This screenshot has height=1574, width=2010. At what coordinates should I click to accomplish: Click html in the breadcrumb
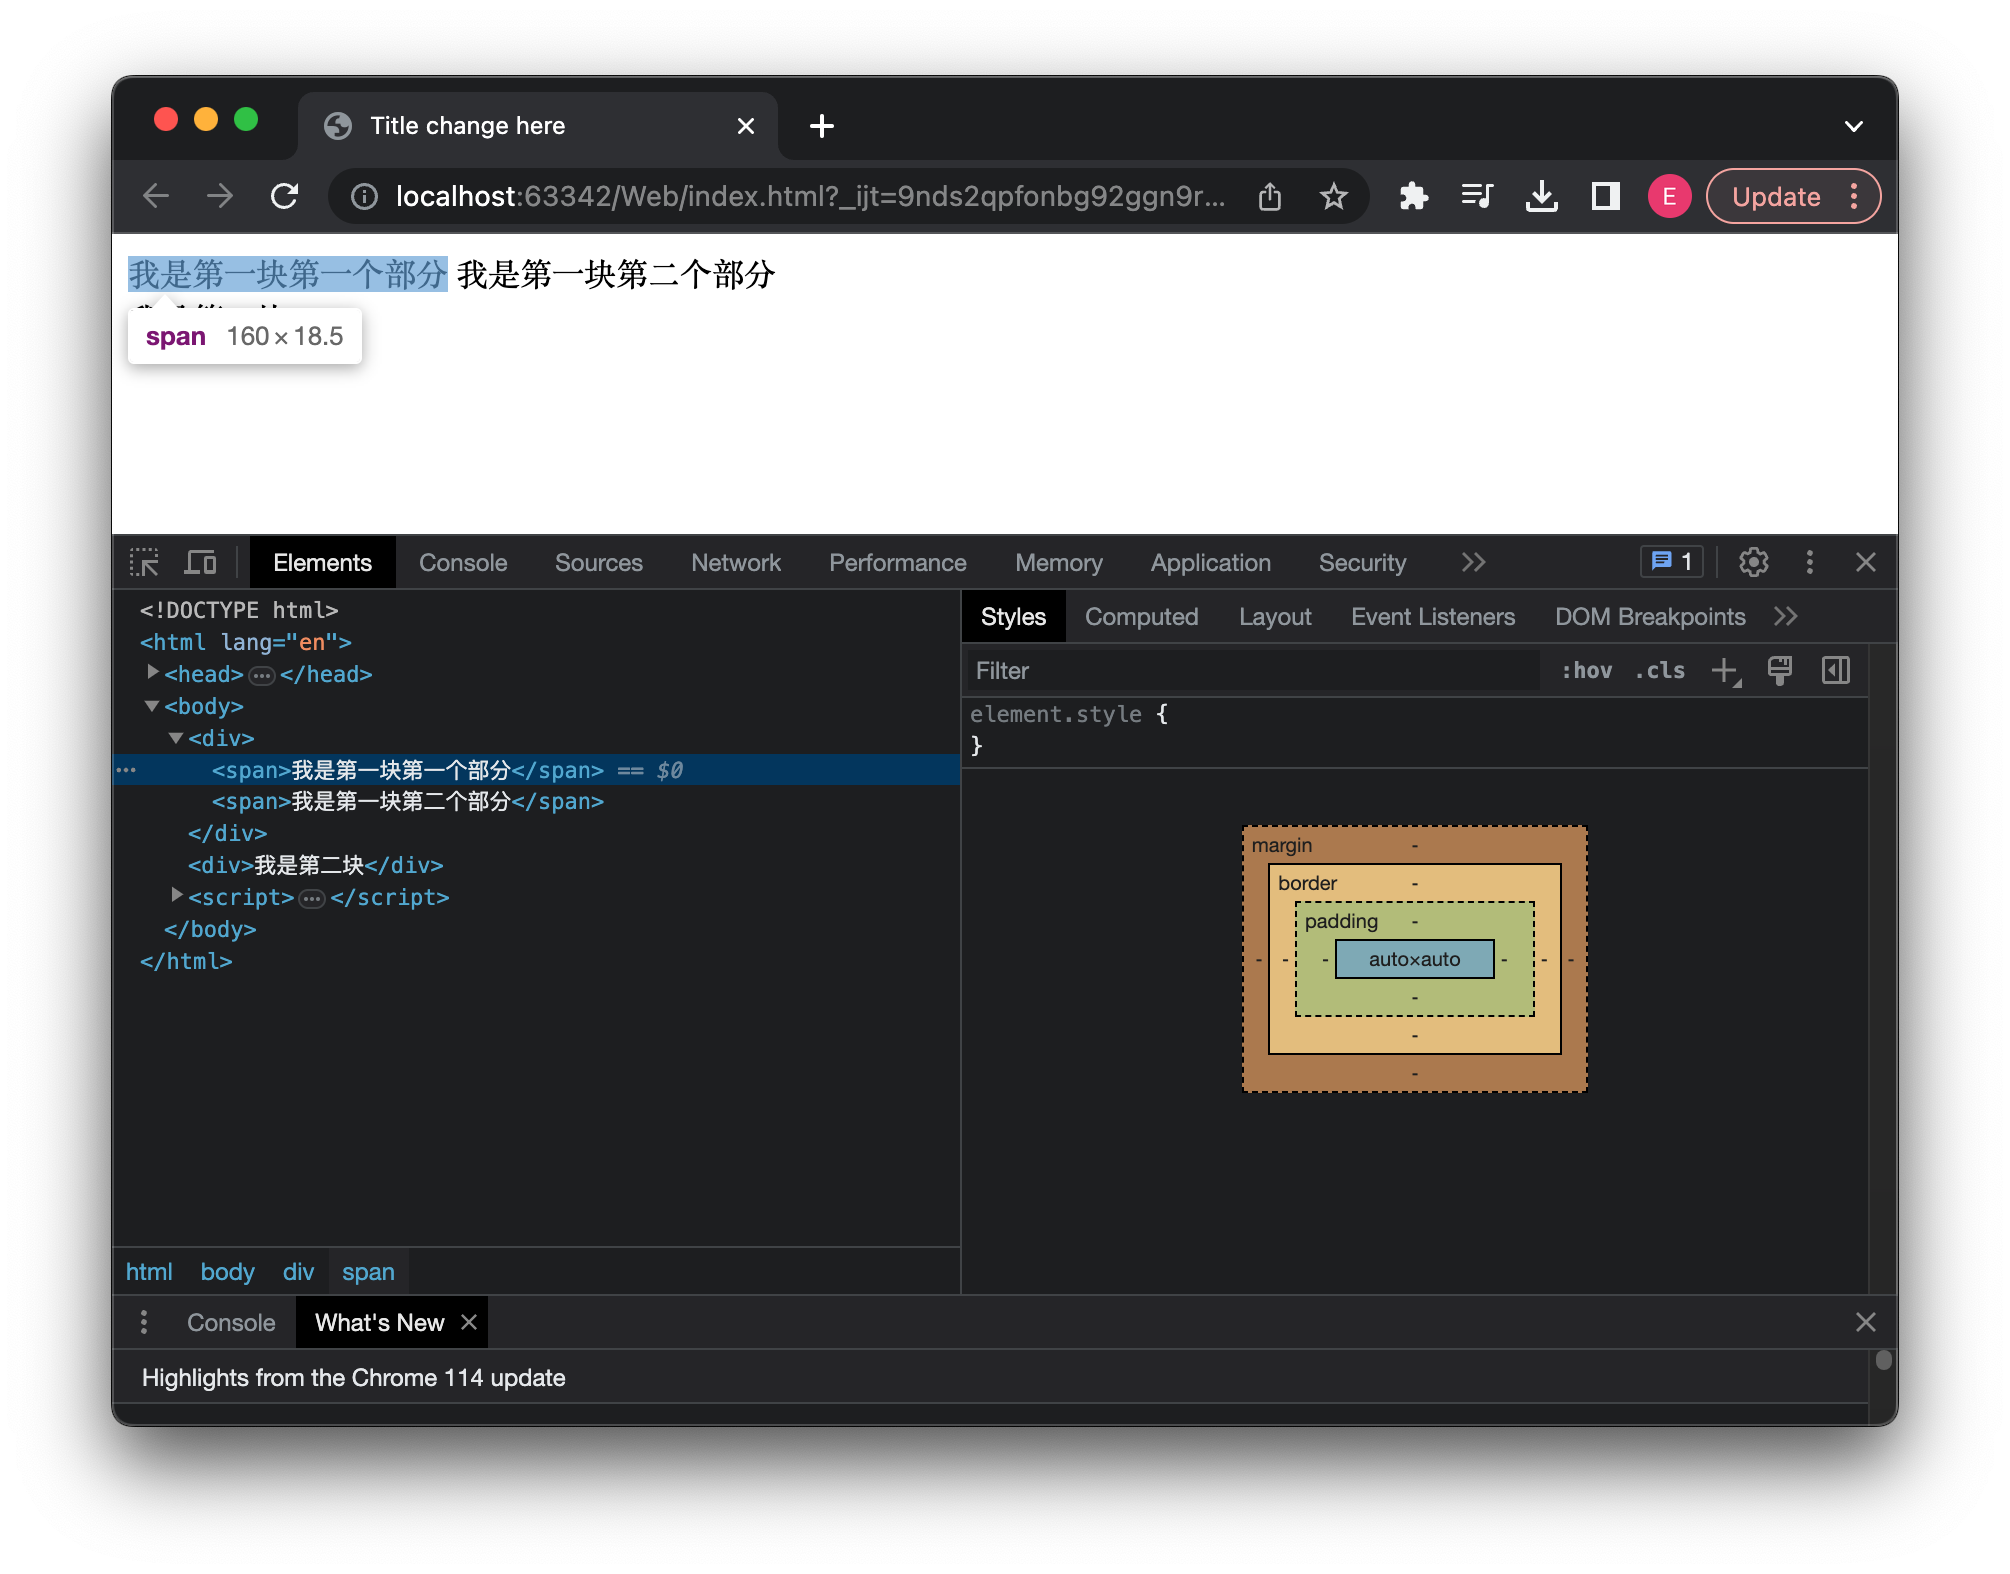(149, 1272)
